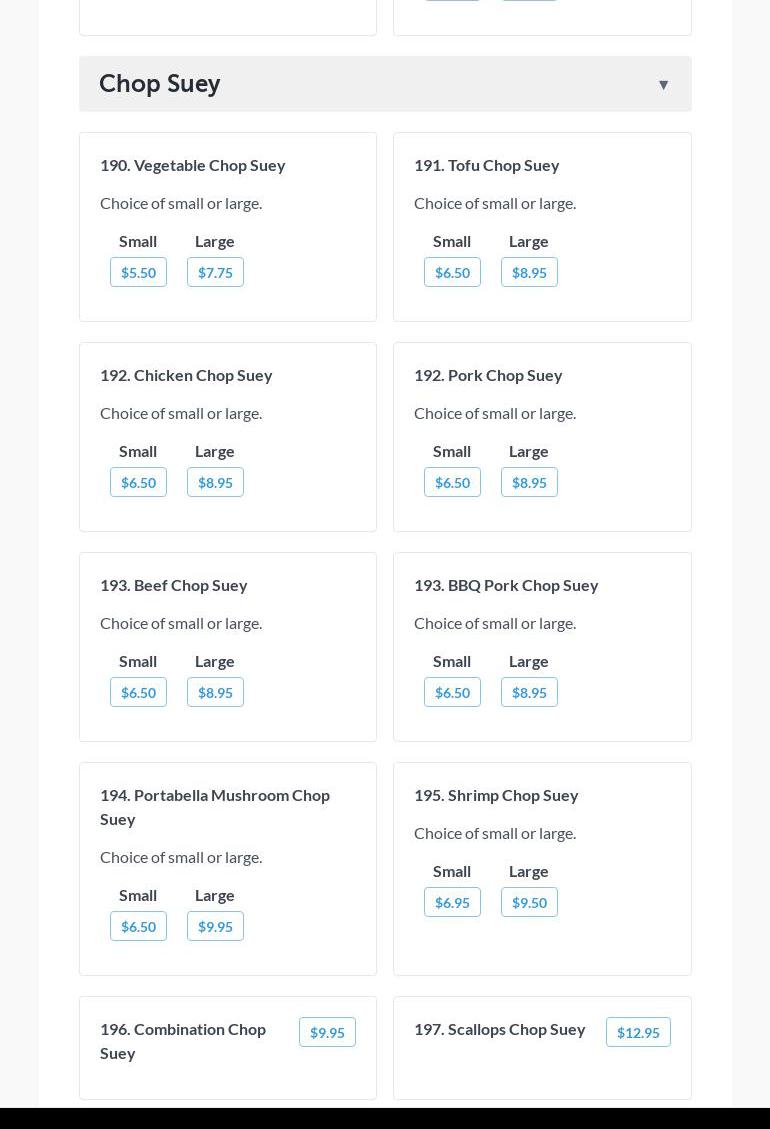Add Combination Chop Suey for $9.95
Image resolution: width=770 pixels, height=1129 pixels.
[x=327, y=1032]
